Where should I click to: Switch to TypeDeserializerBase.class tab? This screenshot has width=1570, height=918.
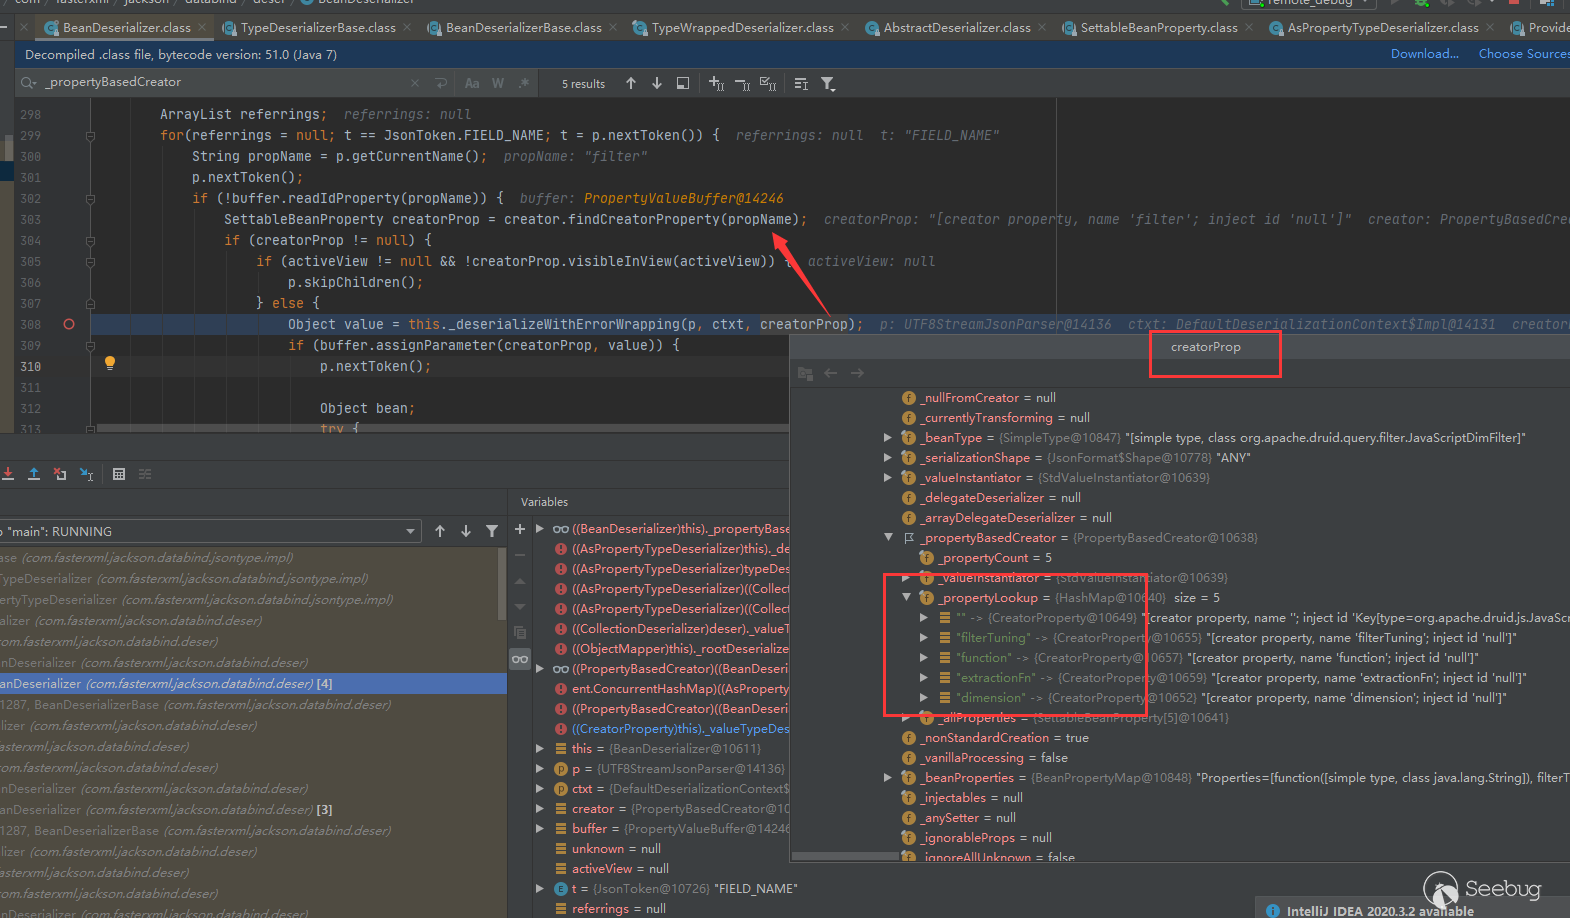(x=318, y=28)
